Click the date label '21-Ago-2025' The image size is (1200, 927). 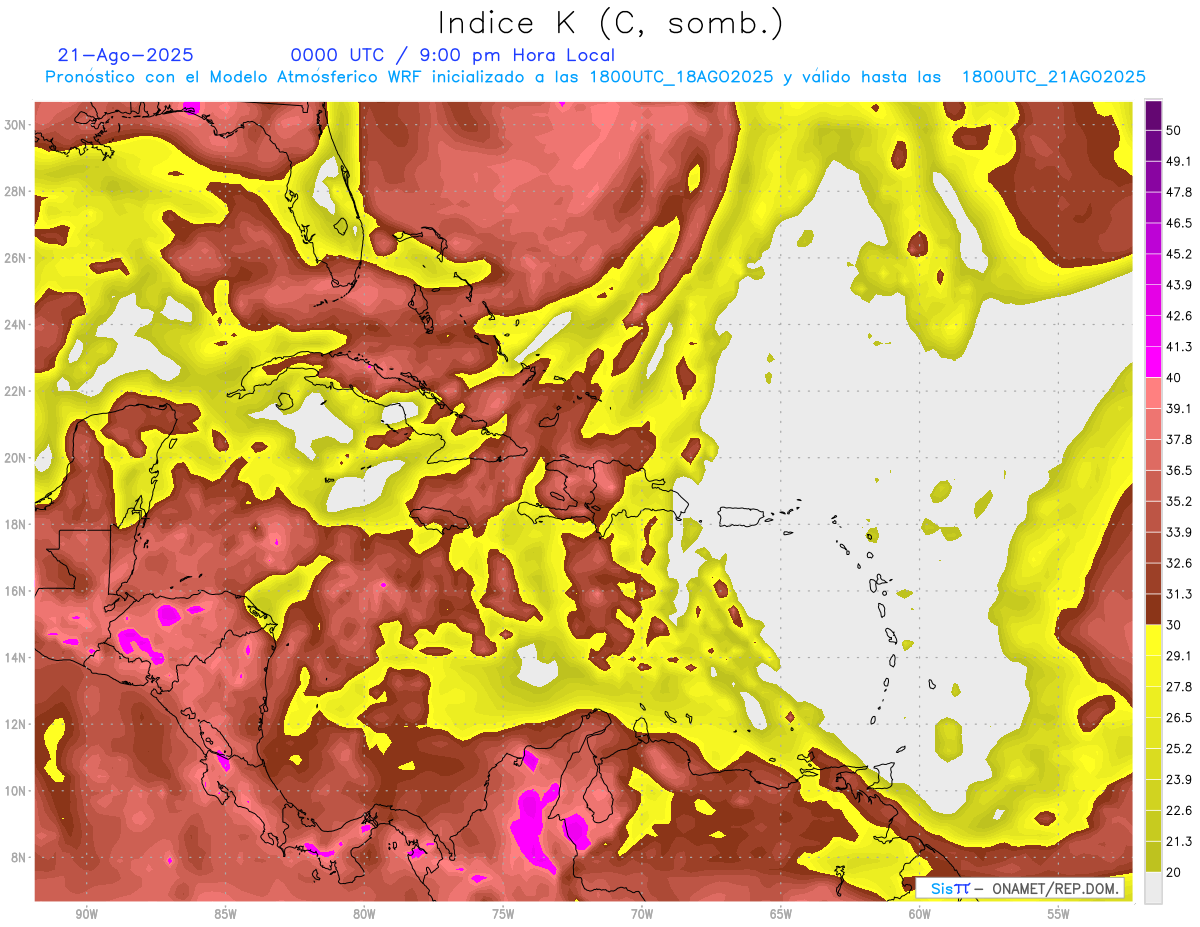coord(126,55)
